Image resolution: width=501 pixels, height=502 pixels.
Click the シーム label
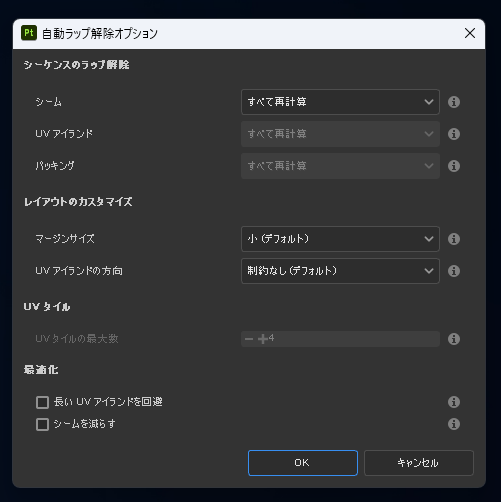[48, 102]
